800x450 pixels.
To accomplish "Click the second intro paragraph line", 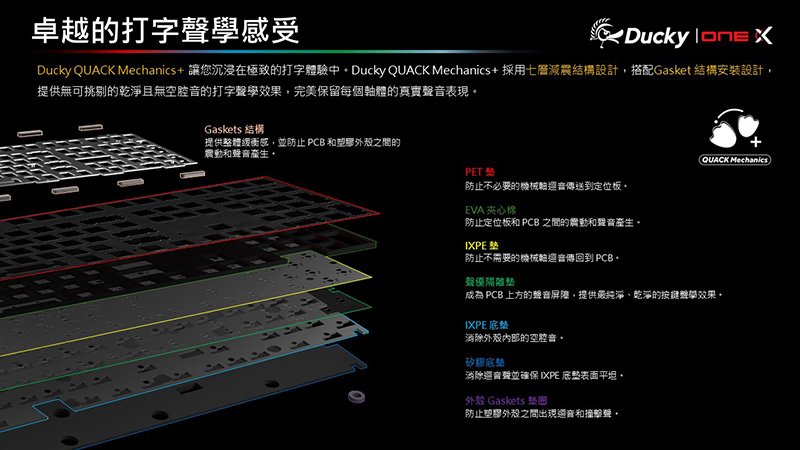I will 258,91.
